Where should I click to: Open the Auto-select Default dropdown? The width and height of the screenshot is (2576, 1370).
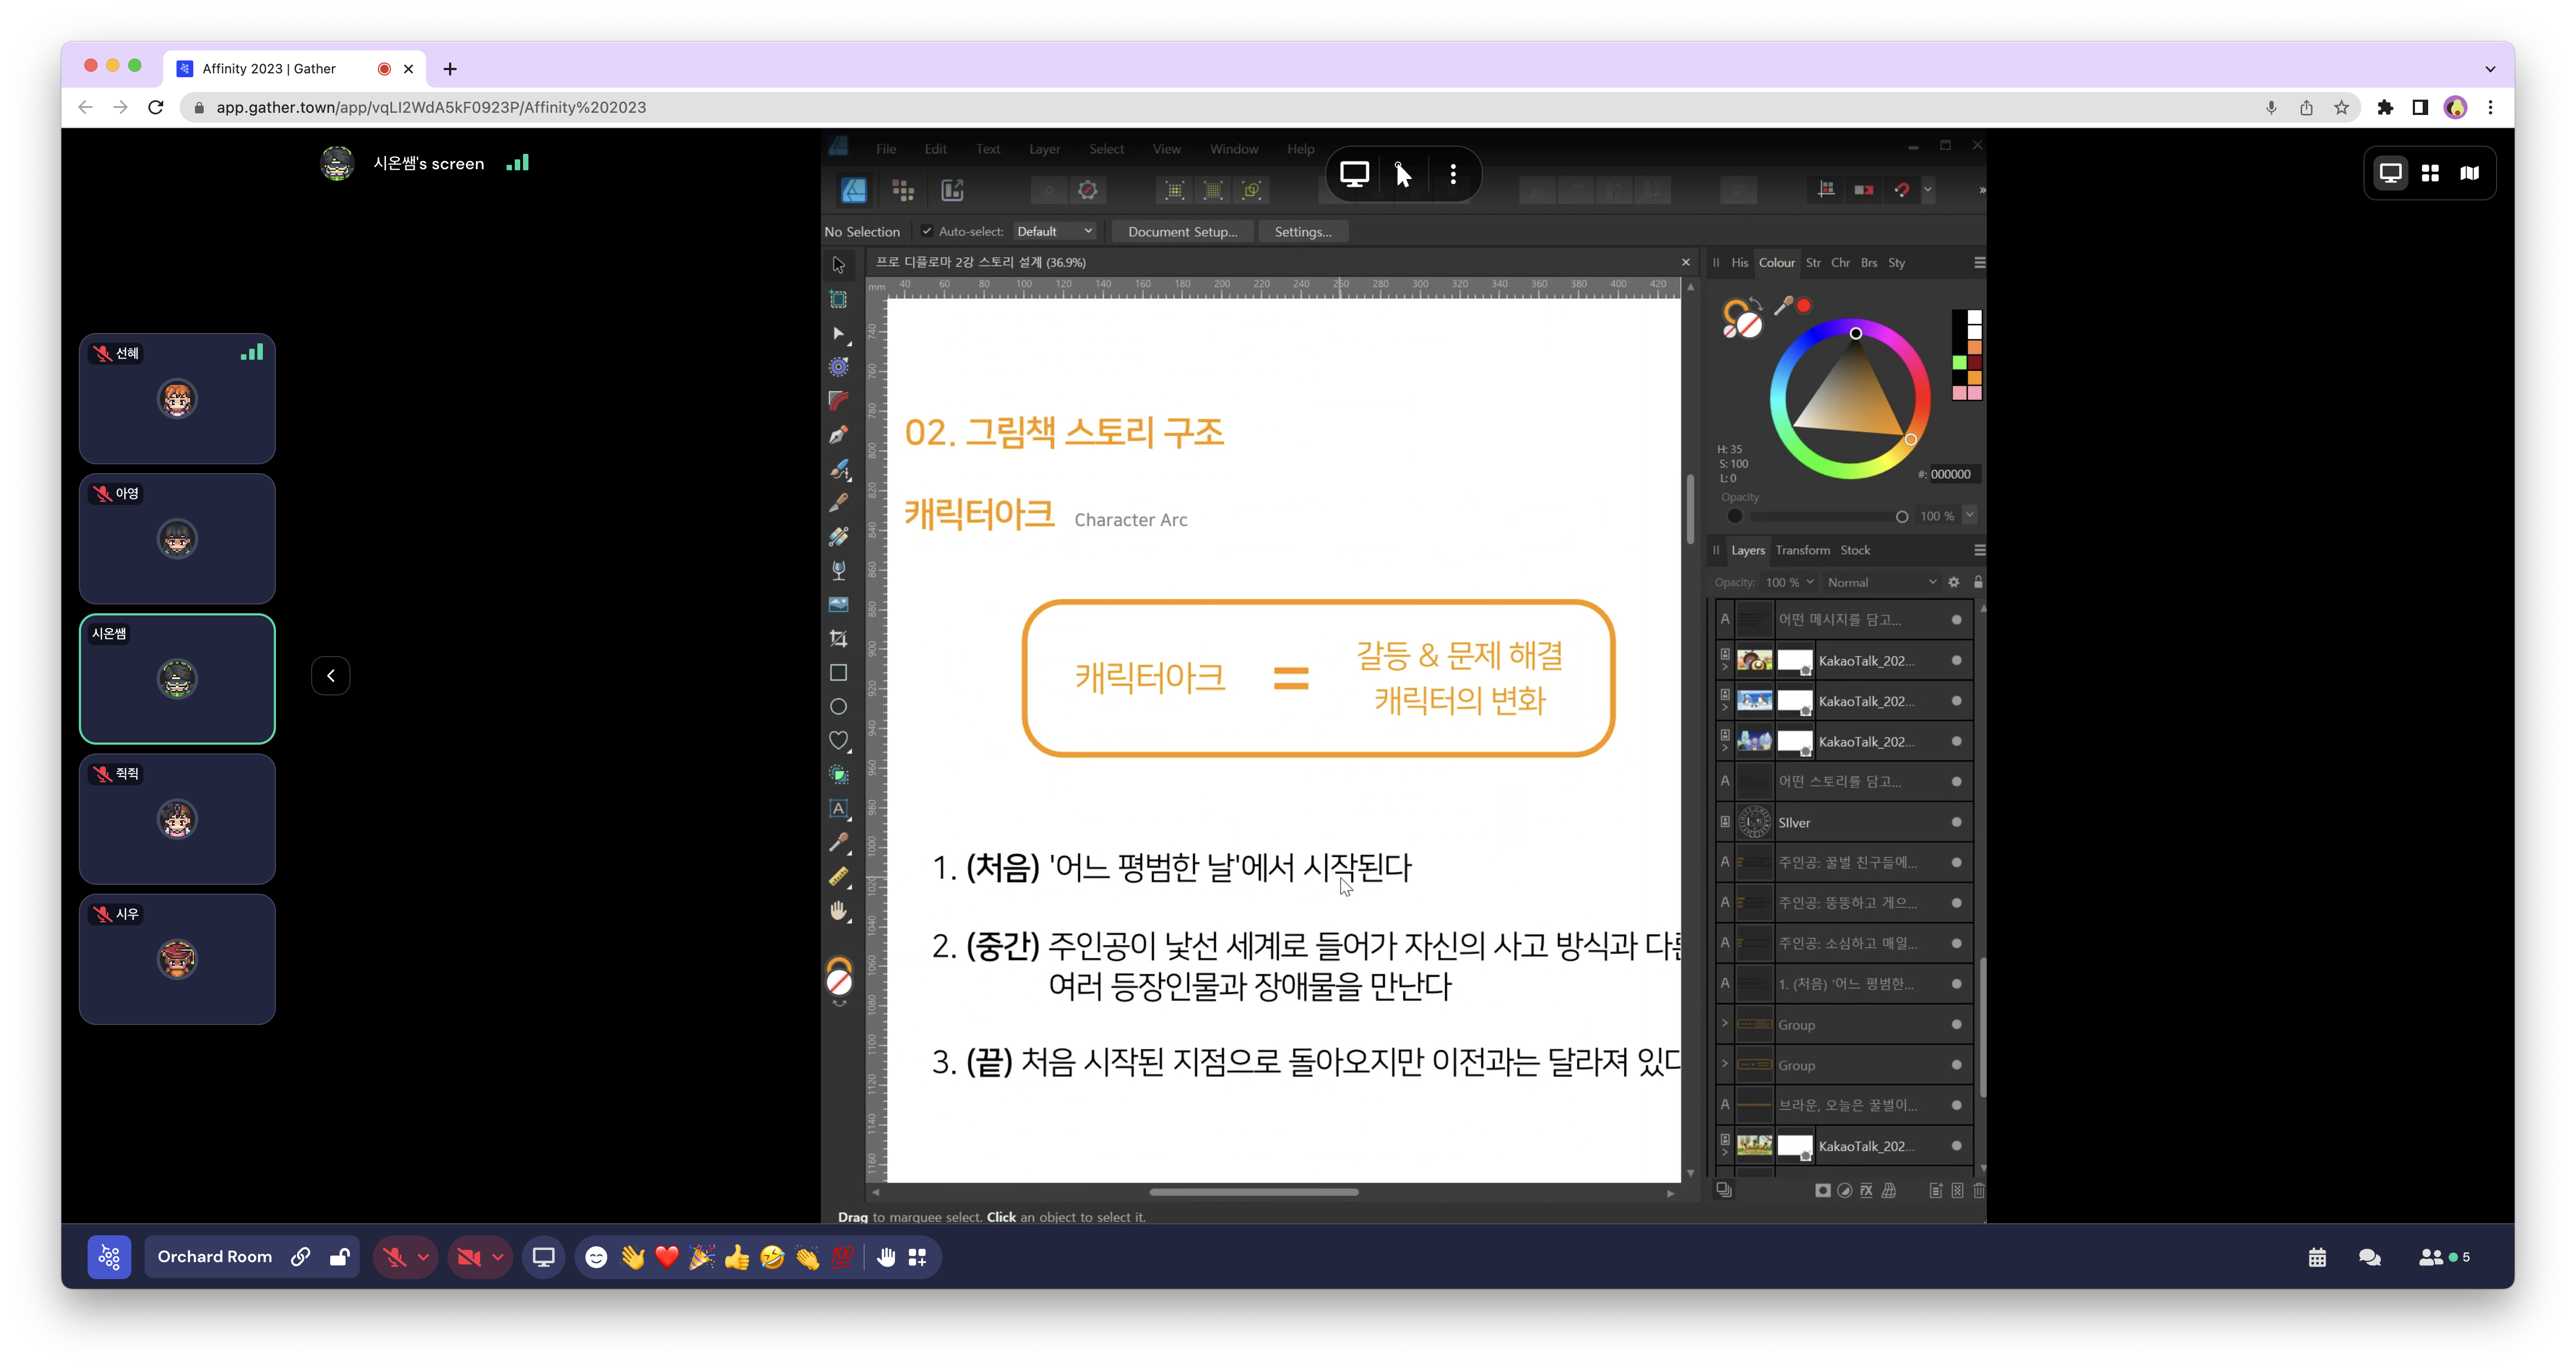pyautogui.click(x=1054, y=231)
